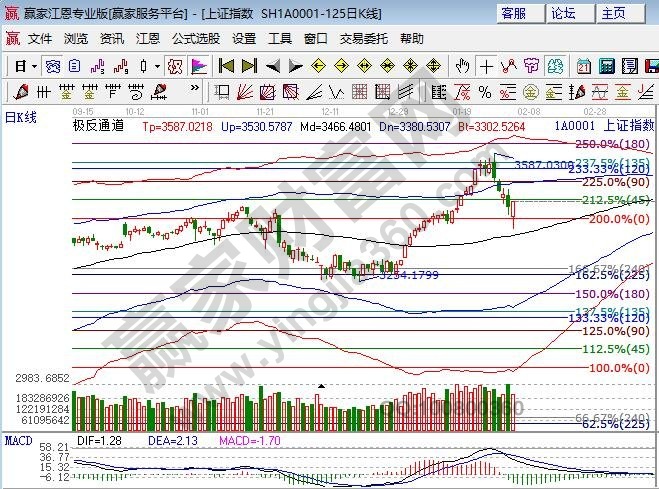Open the candlestick style dropdown arrow
The image size is (659, 489).
[157, 67]
